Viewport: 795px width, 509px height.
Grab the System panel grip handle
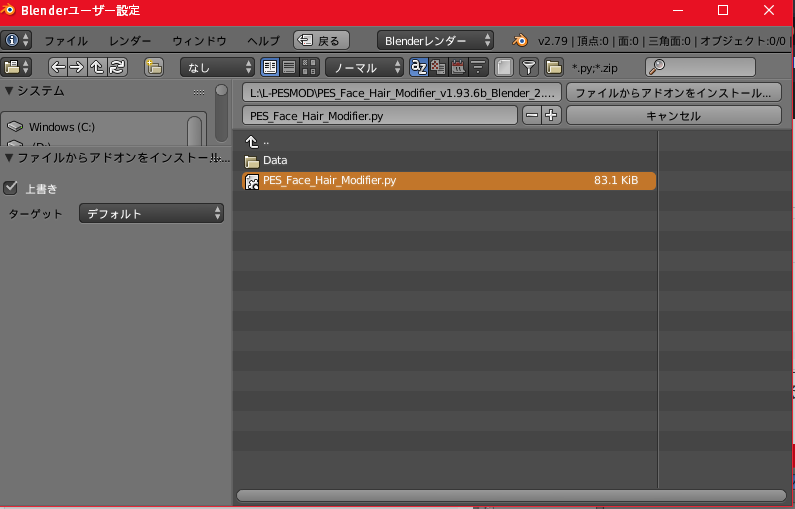(199, 92)
